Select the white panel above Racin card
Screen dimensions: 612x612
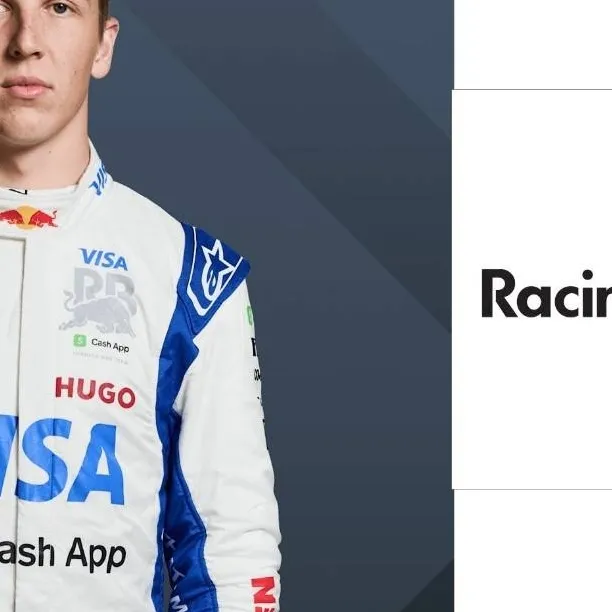coord(533,44)
